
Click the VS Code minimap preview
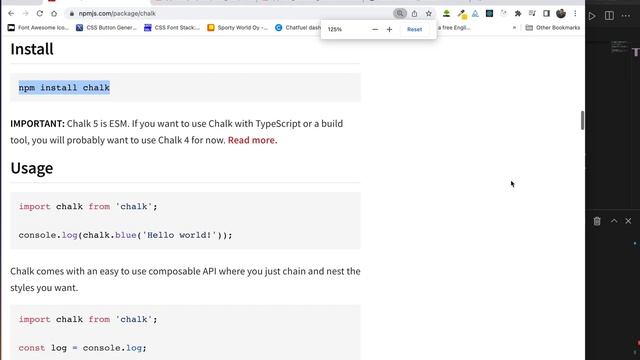click(x=620, y=46)
